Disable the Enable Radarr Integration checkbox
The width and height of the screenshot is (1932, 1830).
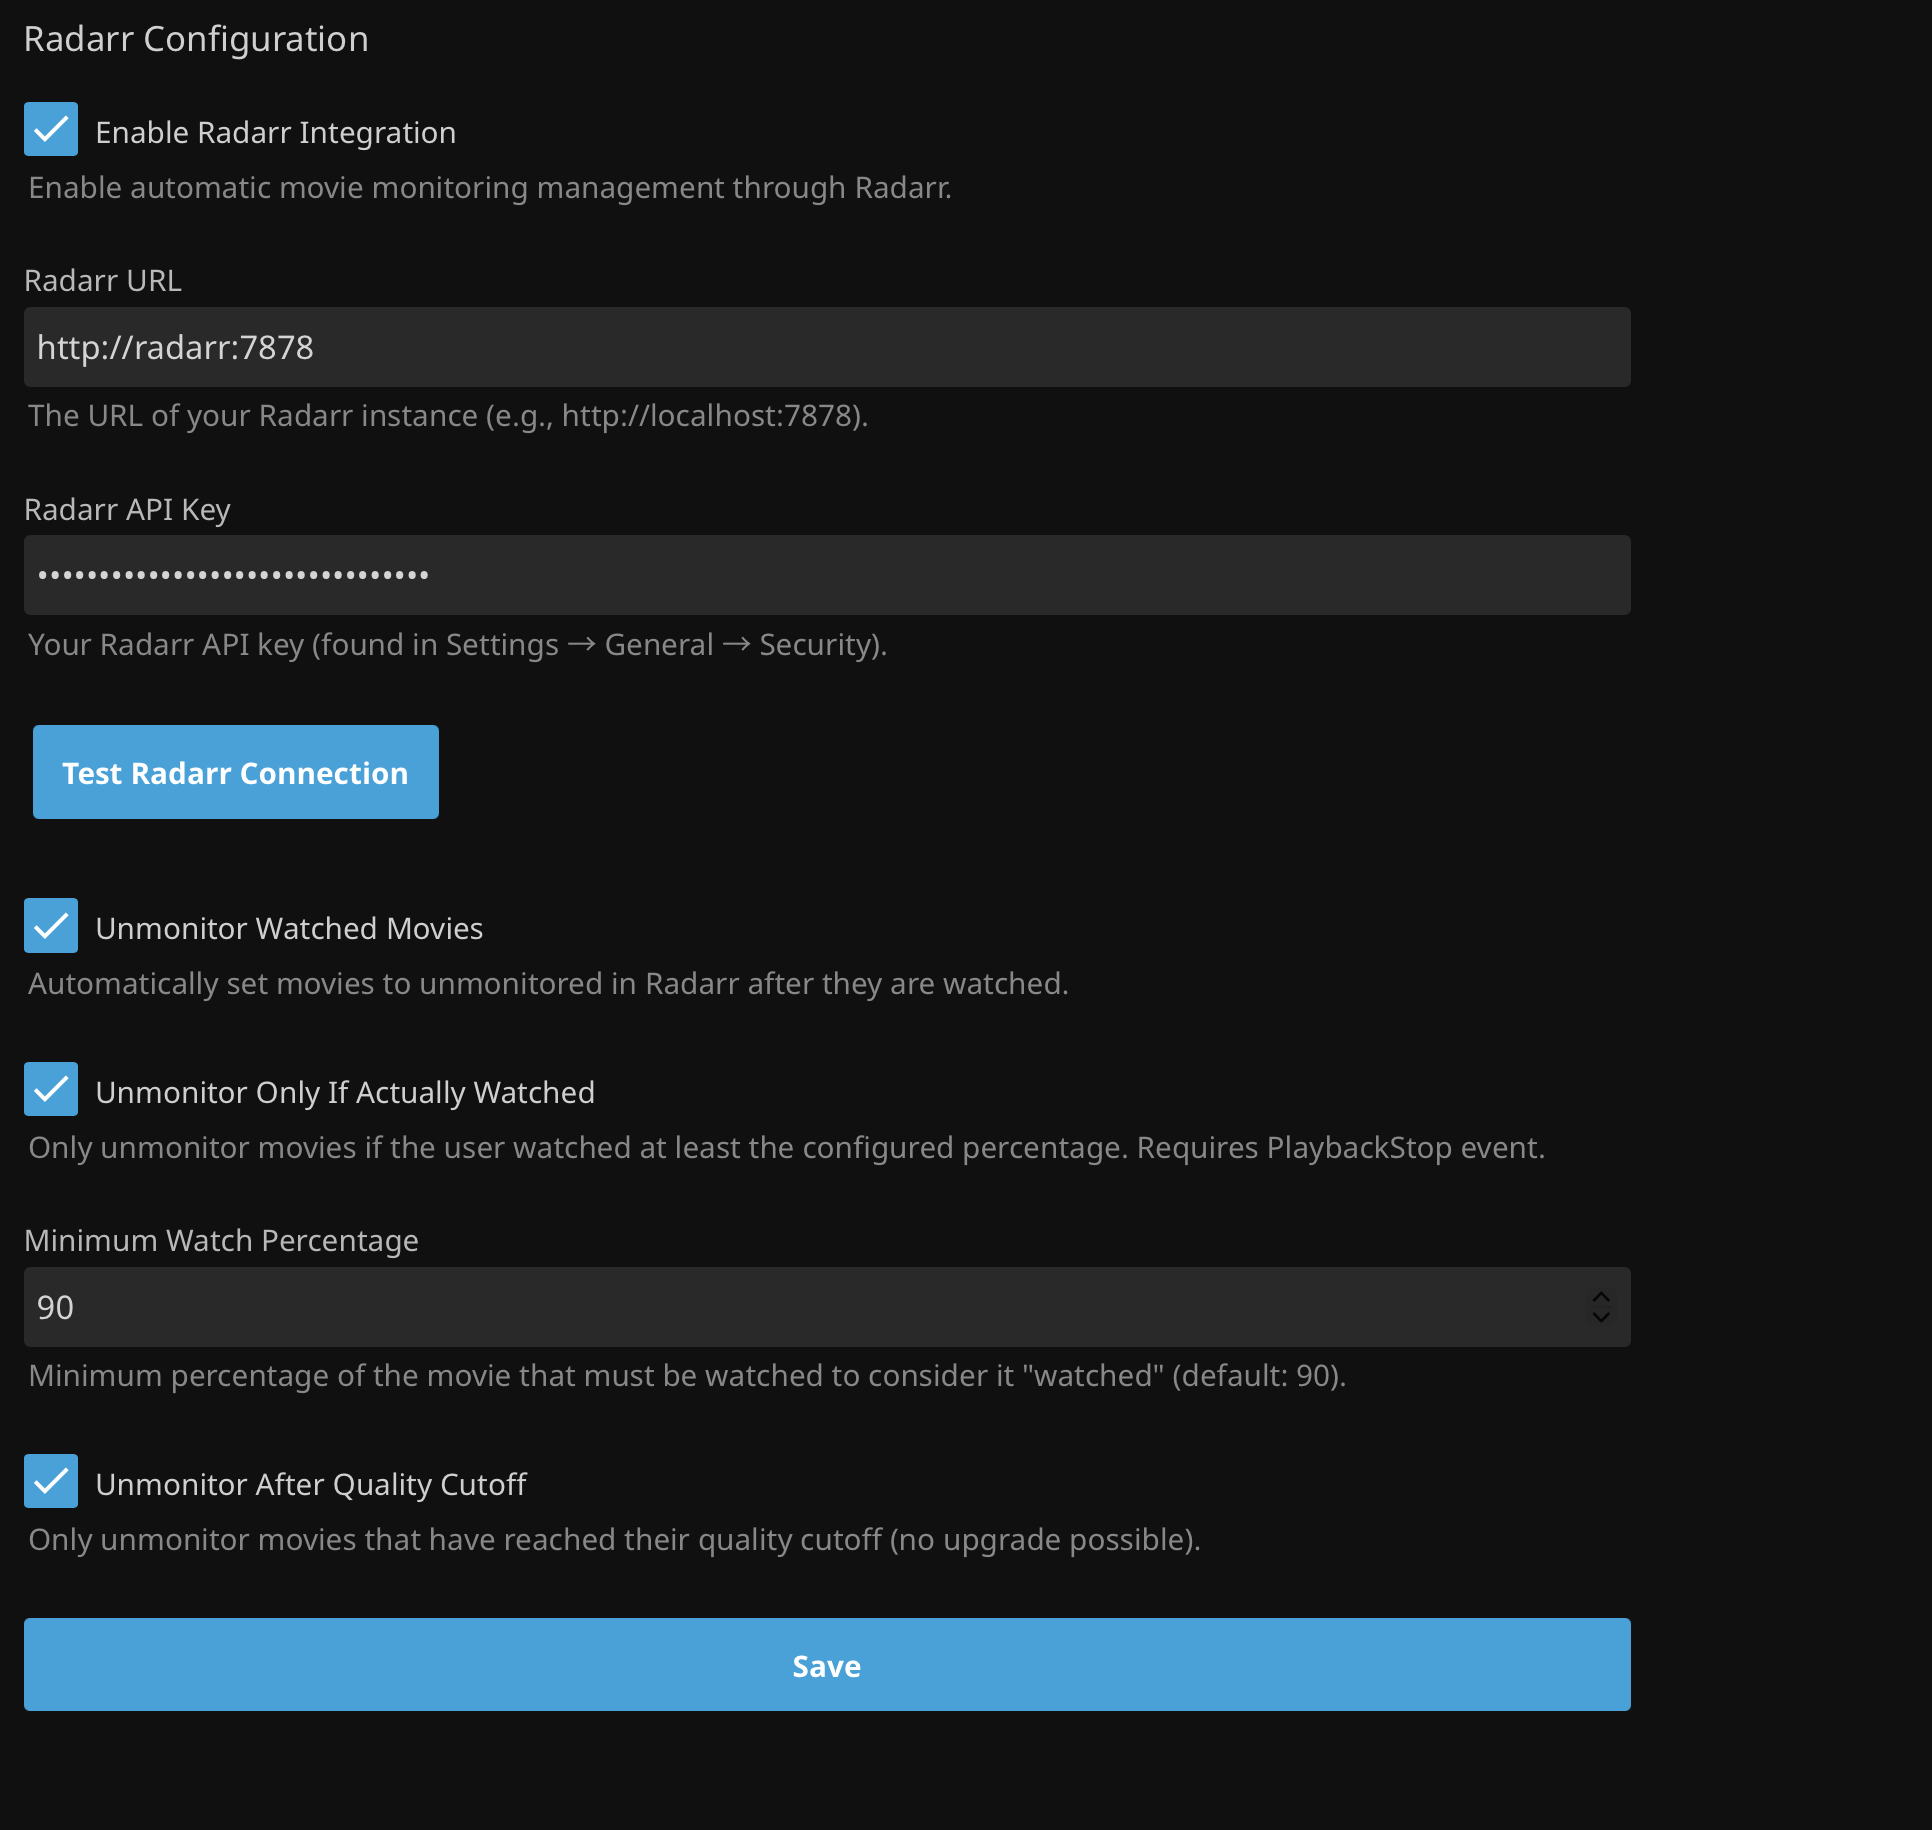click(x=51, y=128)
